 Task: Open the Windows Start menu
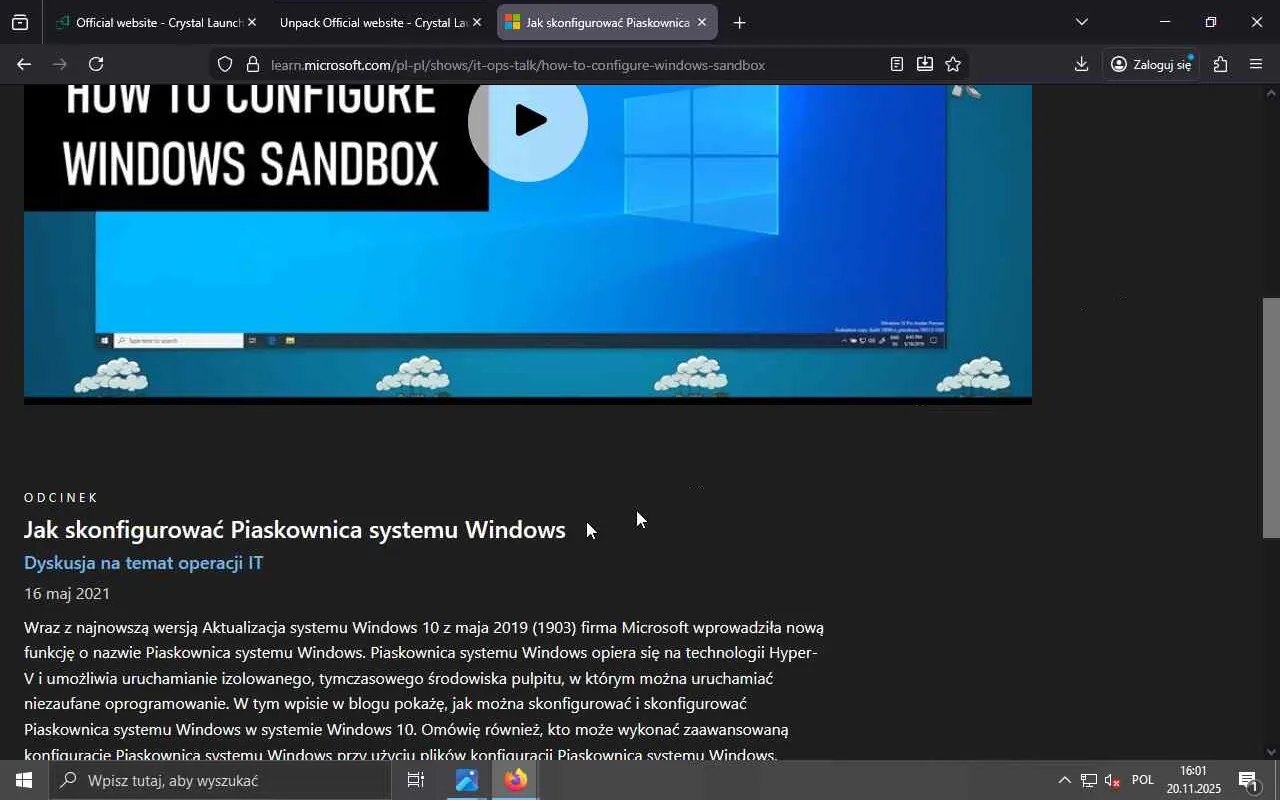pyautogui.click(x=24, y=780)
